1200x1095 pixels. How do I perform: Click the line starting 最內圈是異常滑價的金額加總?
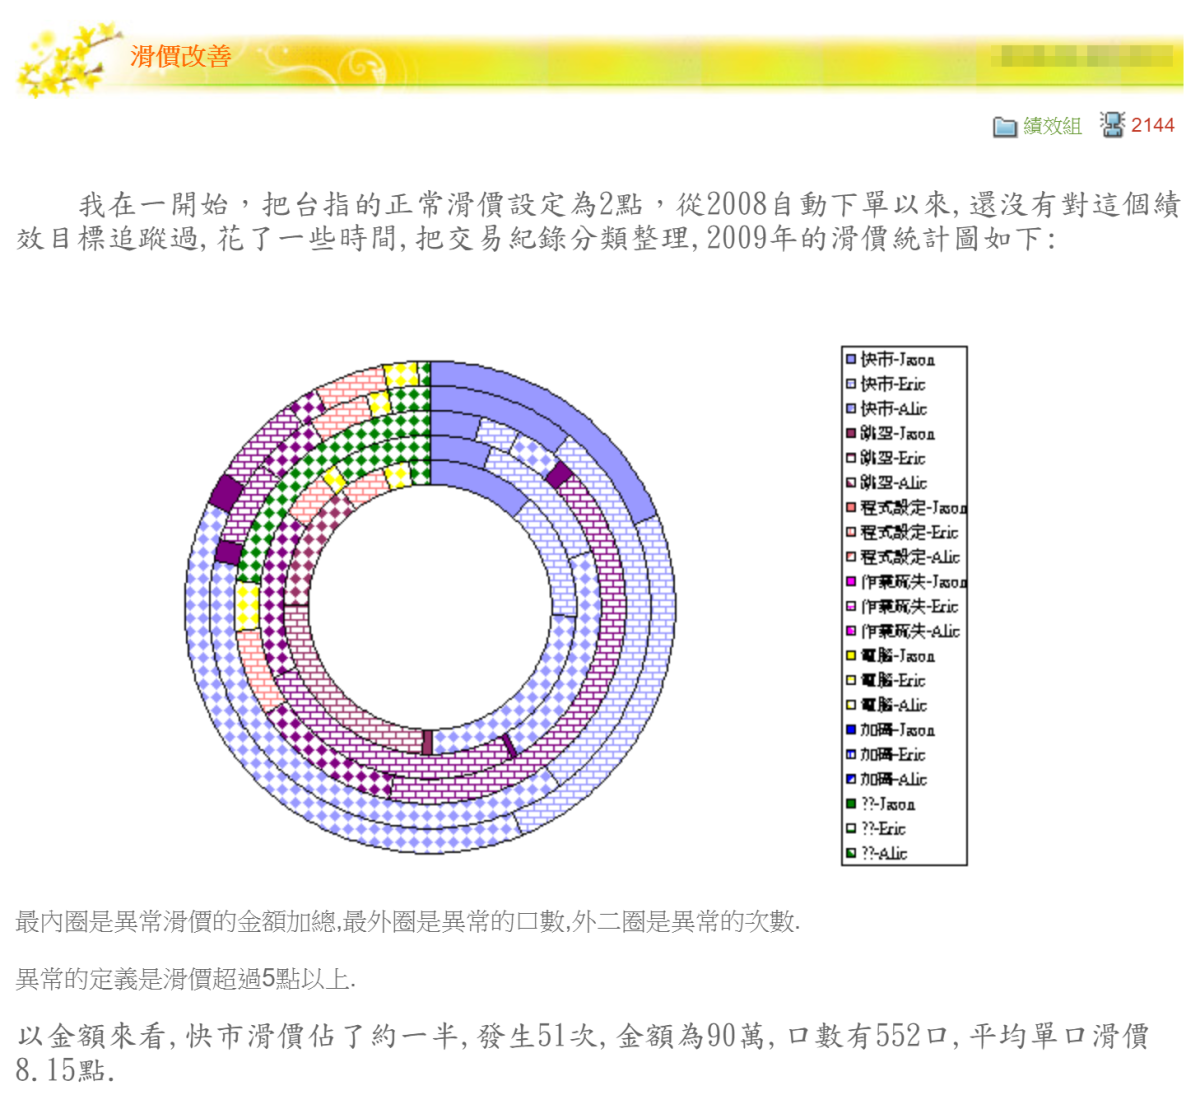(x=408, y=921)
